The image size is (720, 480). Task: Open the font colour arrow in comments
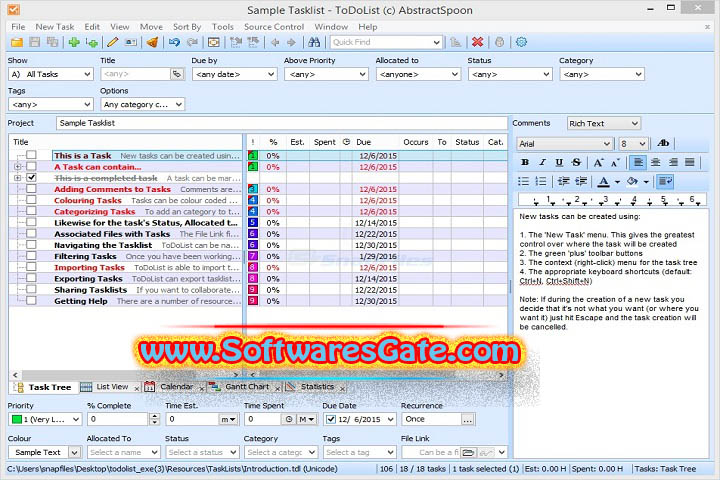pyautogui.click(x=617, y=182)
